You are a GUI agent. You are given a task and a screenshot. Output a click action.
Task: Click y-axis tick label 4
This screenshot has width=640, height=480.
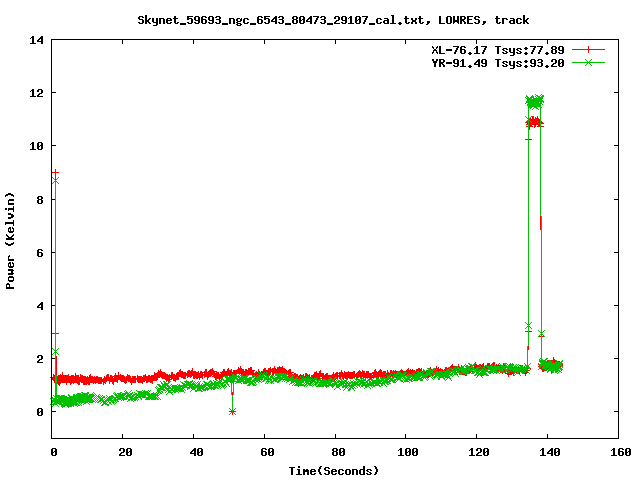40,306
